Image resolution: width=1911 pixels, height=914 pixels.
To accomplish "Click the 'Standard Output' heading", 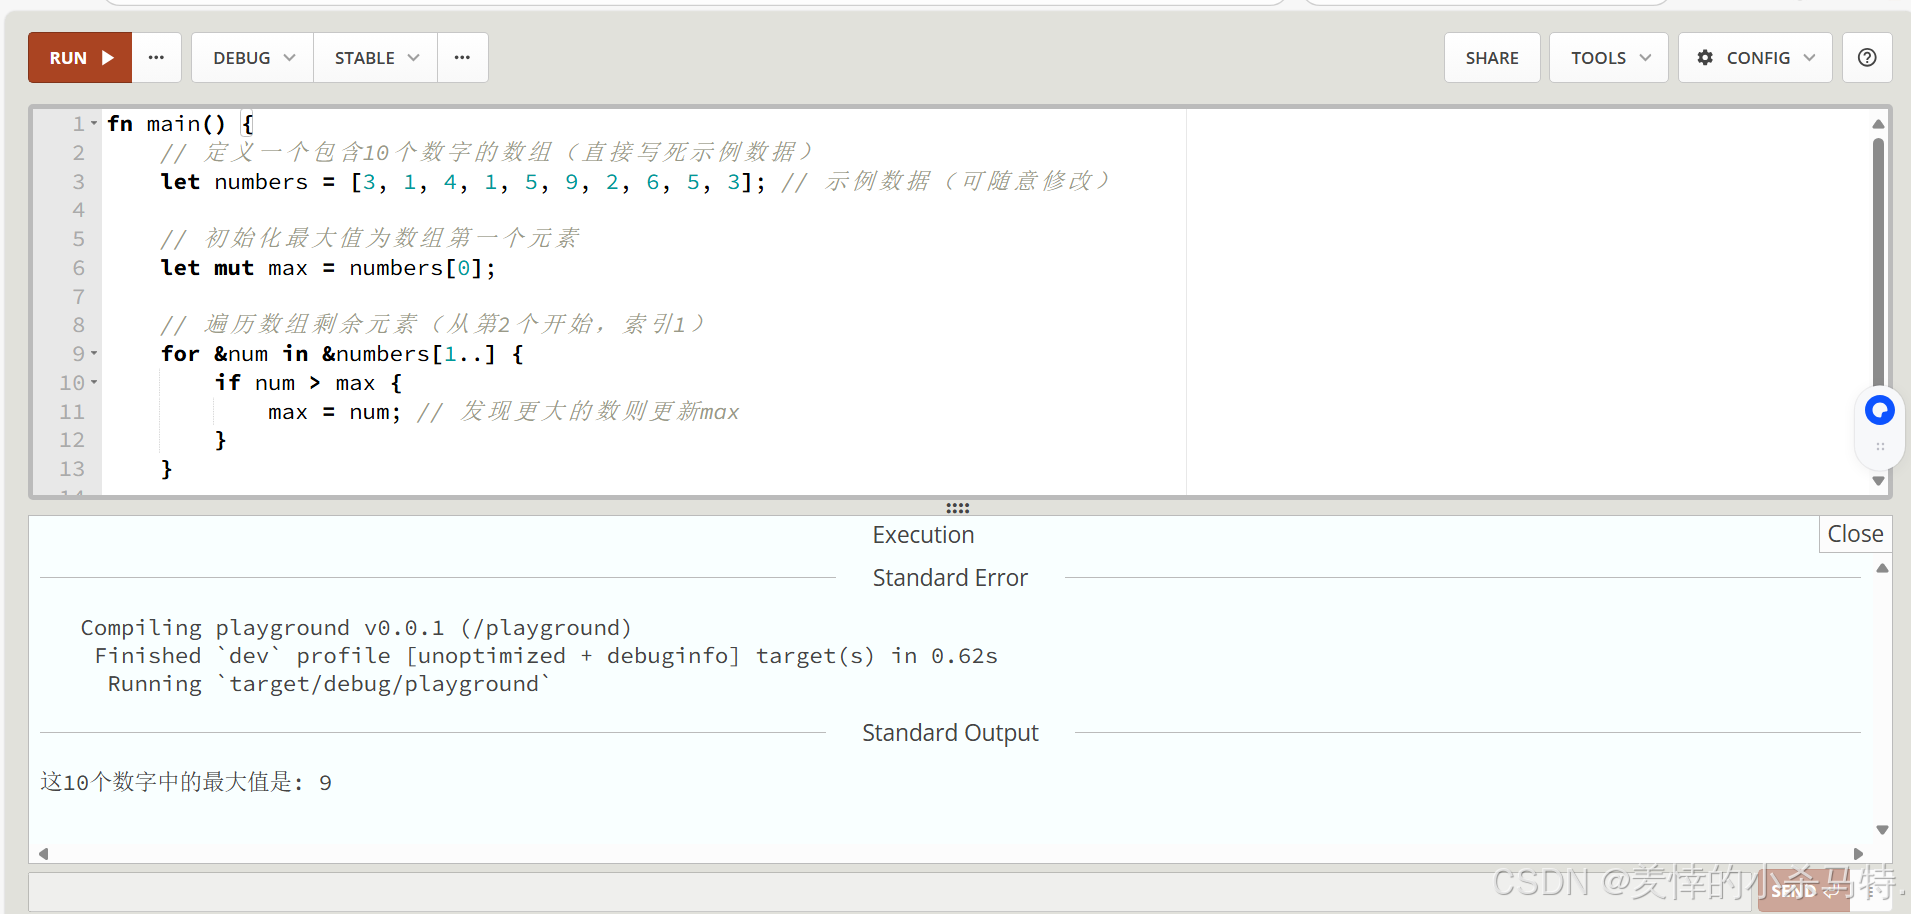I will click(x=950, y=733).
